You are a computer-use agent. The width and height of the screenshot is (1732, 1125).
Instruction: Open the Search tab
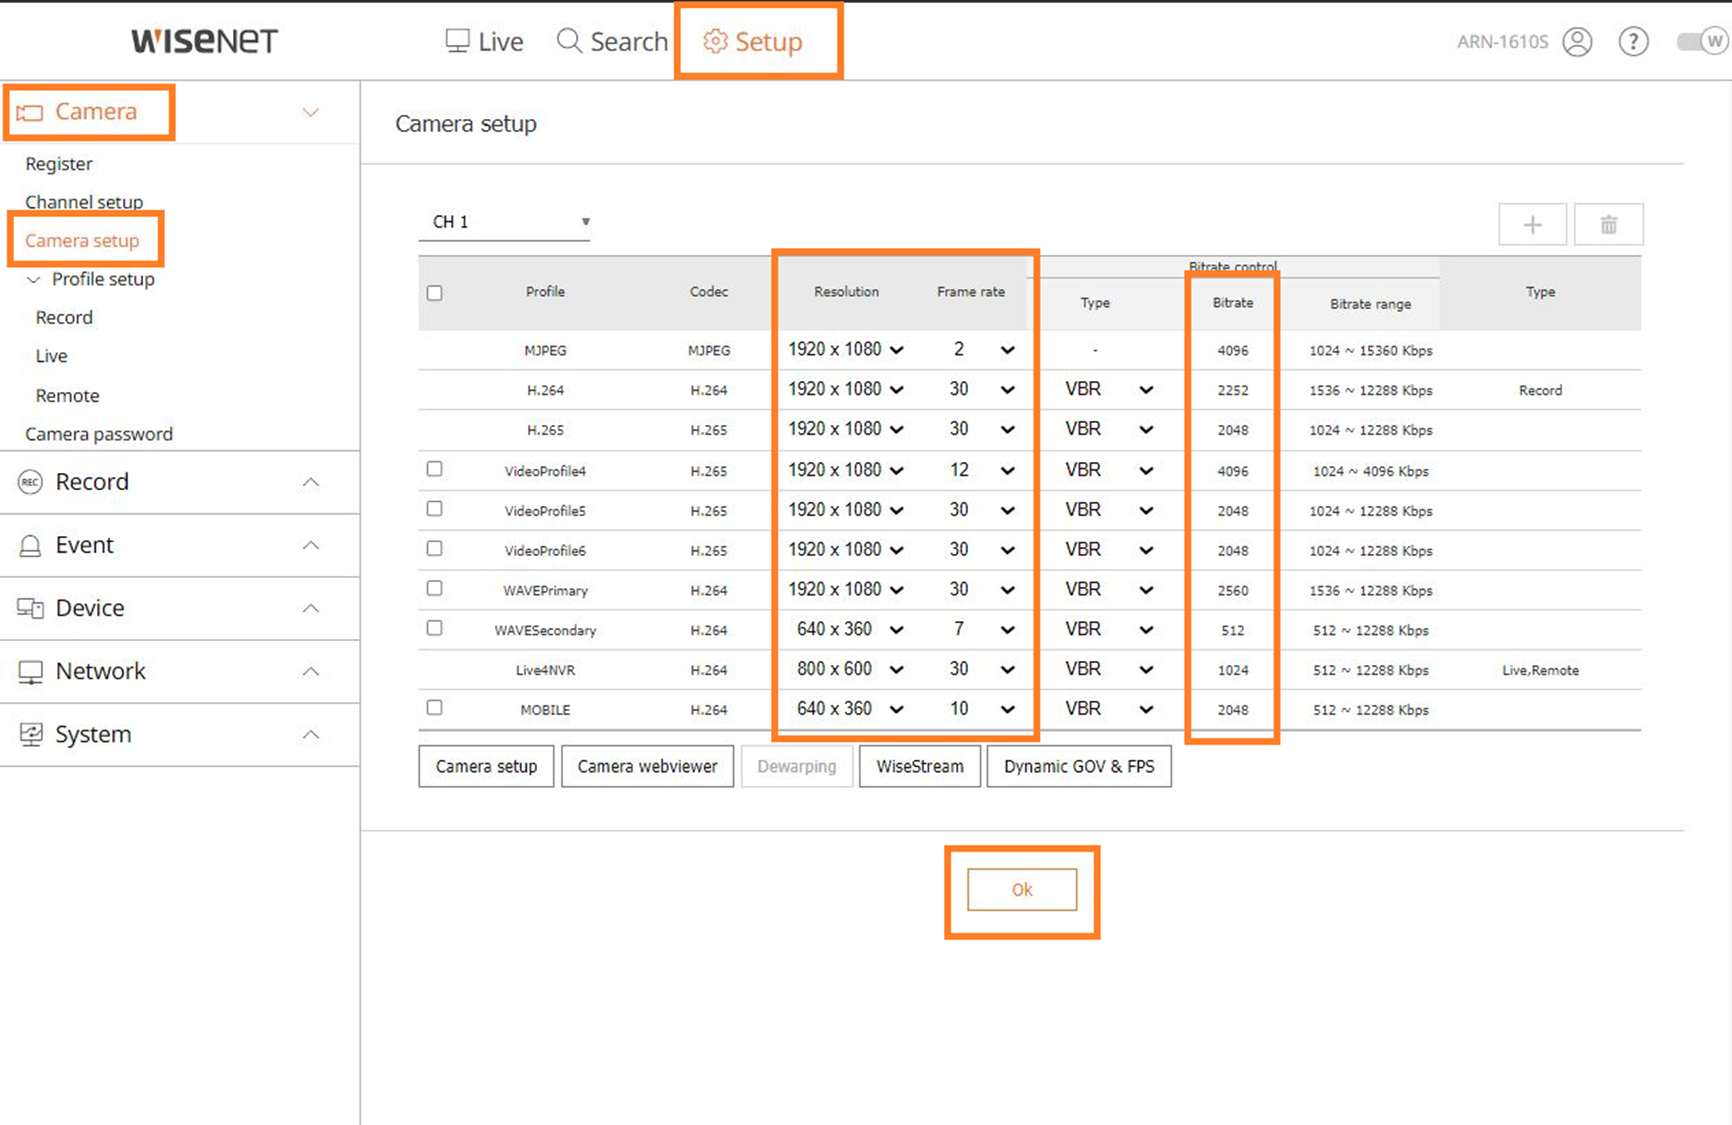(612, 42)
